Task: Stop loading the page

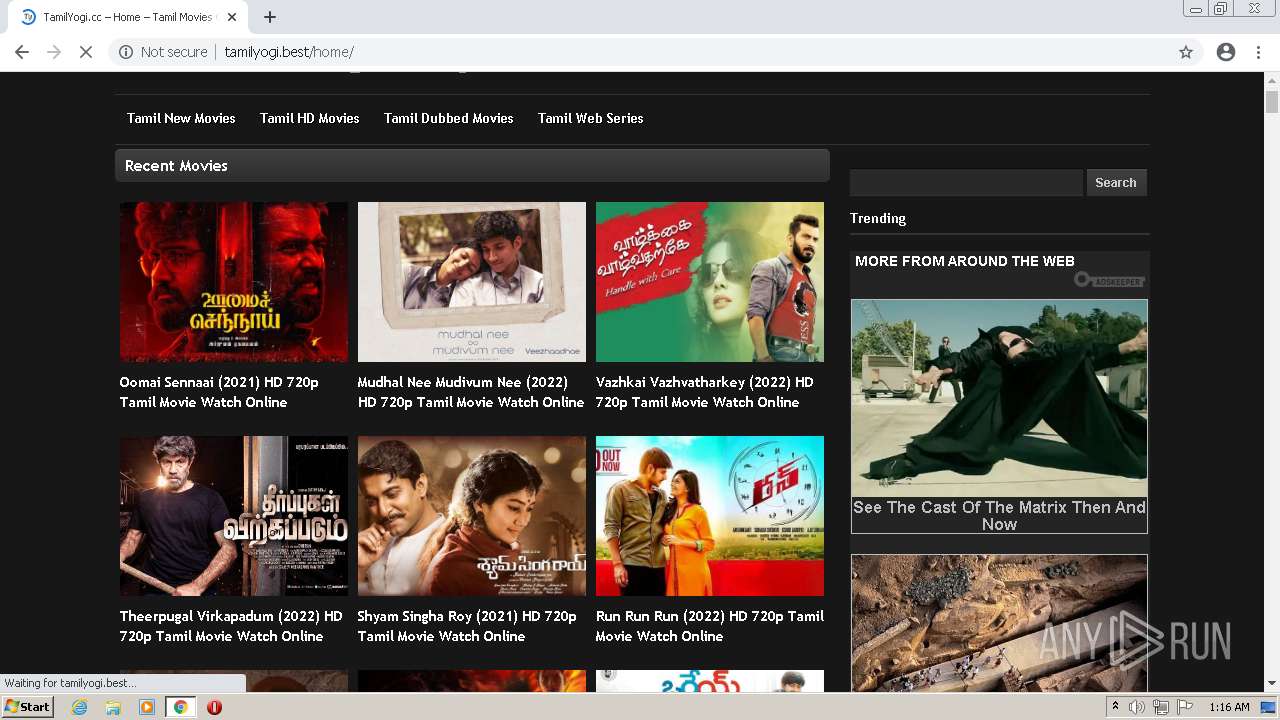Action: (x=86, y=52)
